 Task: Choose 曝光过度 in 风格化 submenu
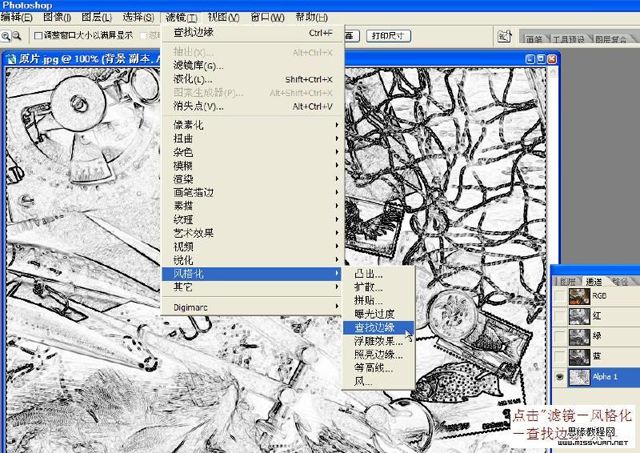click(x=379, y=314)
